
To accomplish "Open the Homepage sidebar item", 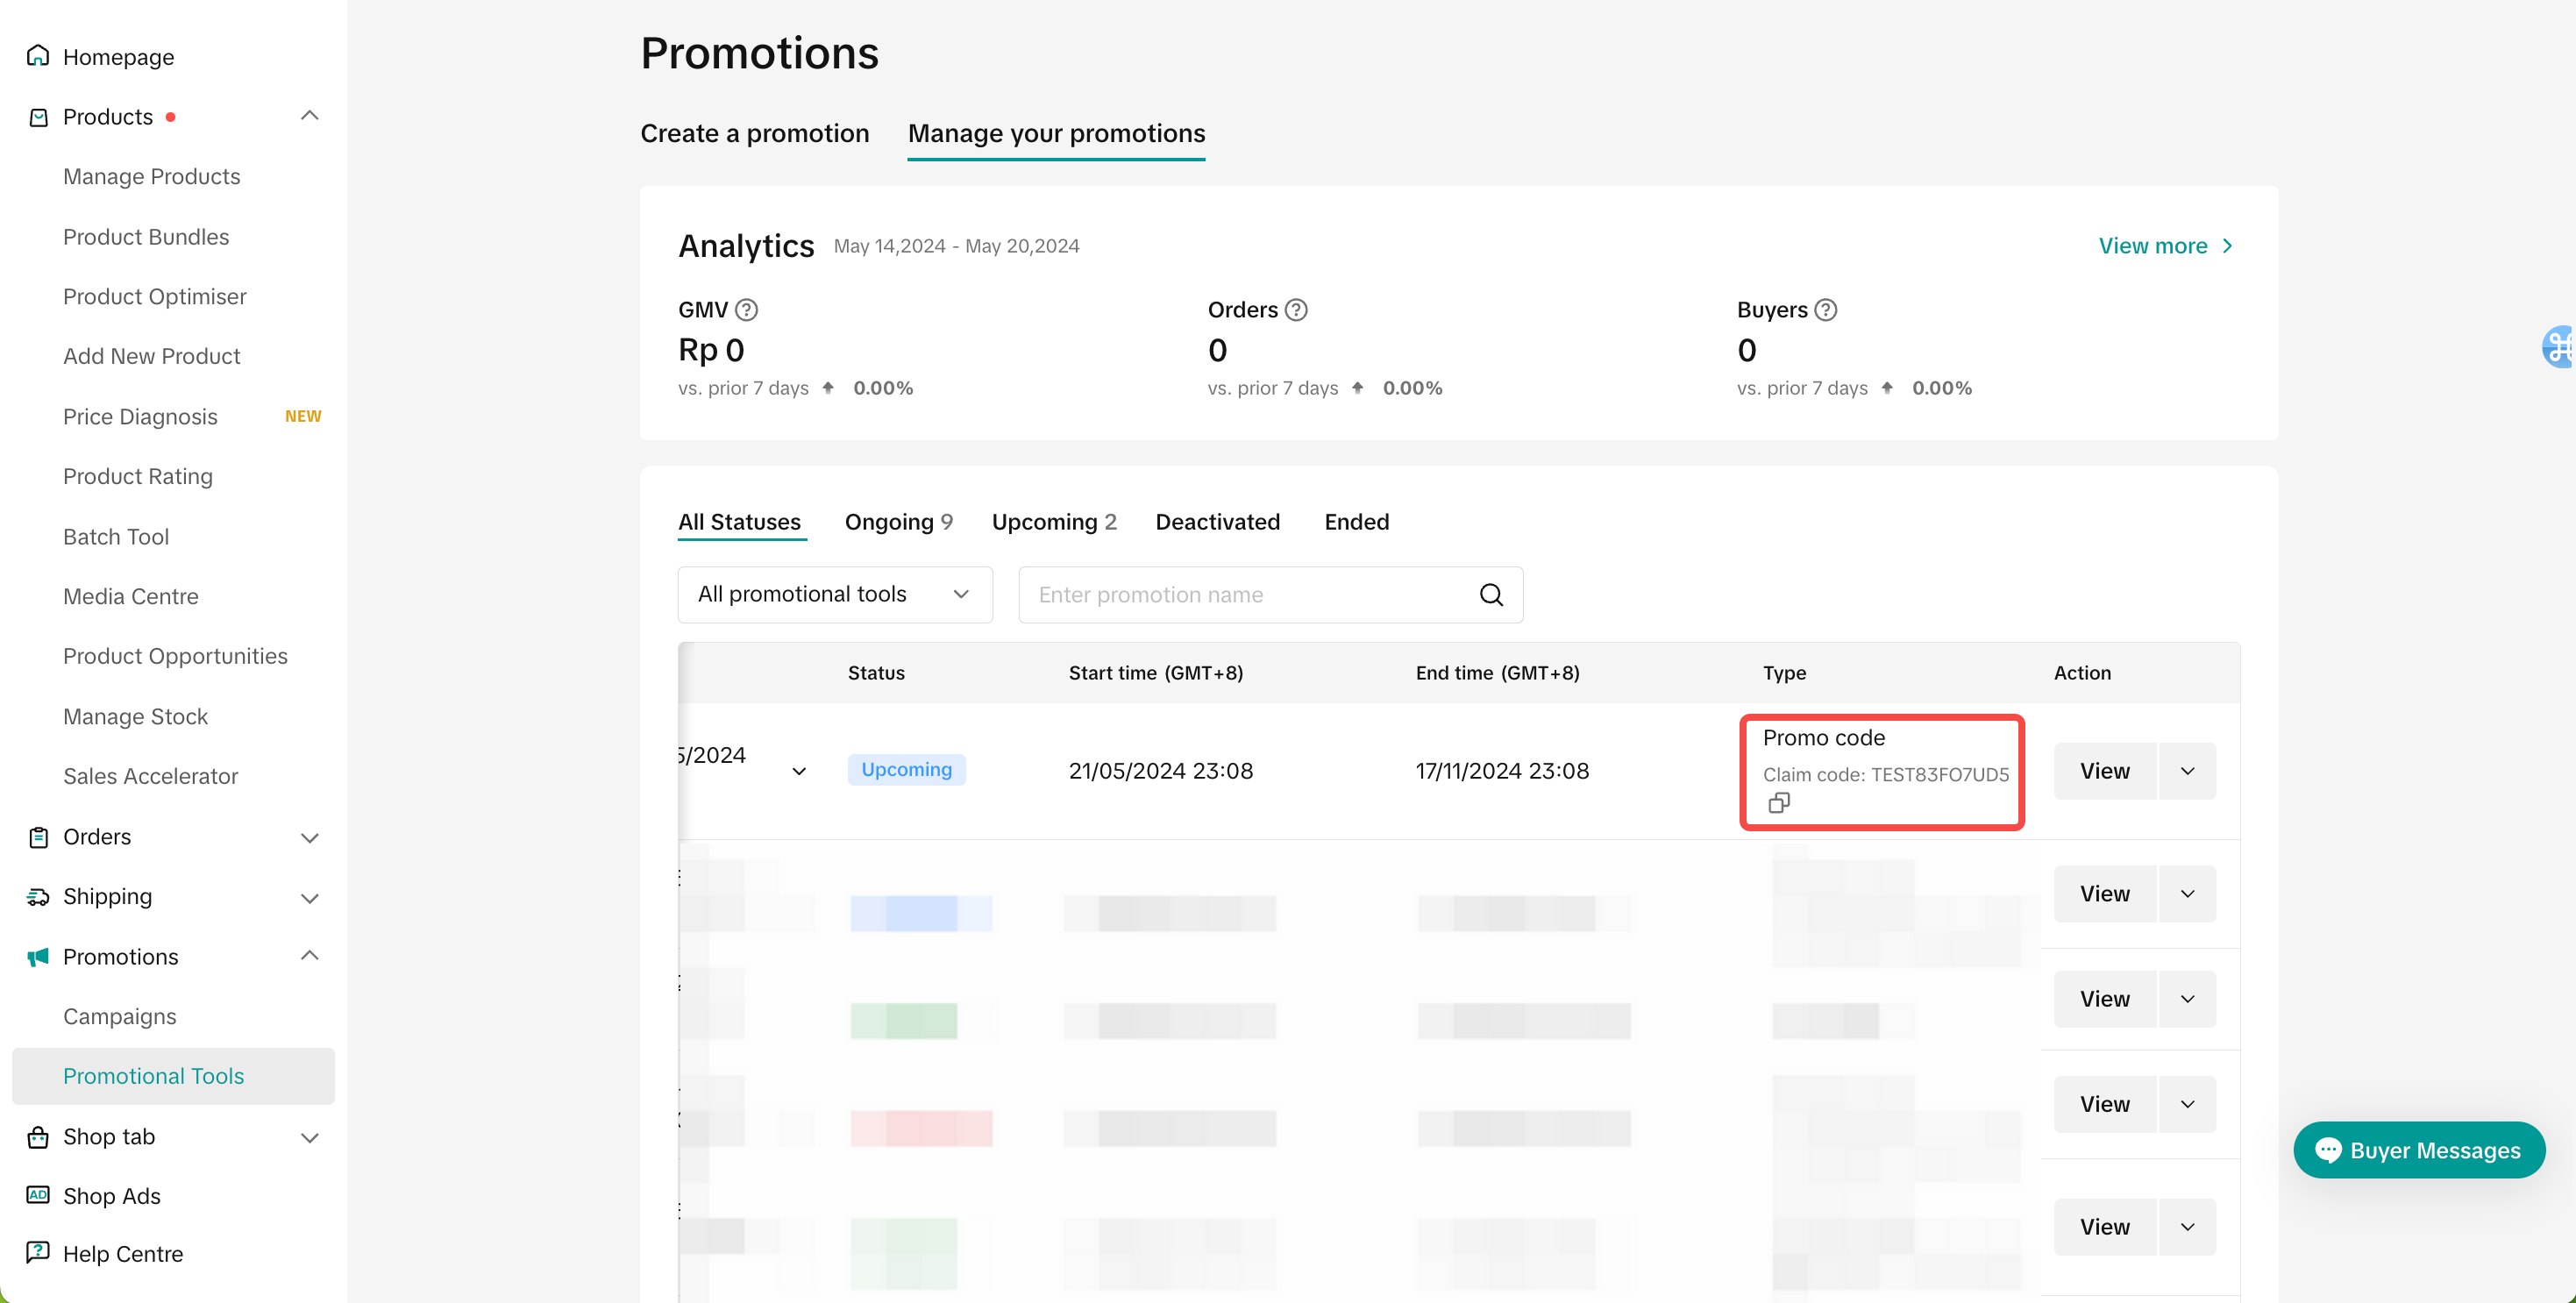I will click(118, 57).
